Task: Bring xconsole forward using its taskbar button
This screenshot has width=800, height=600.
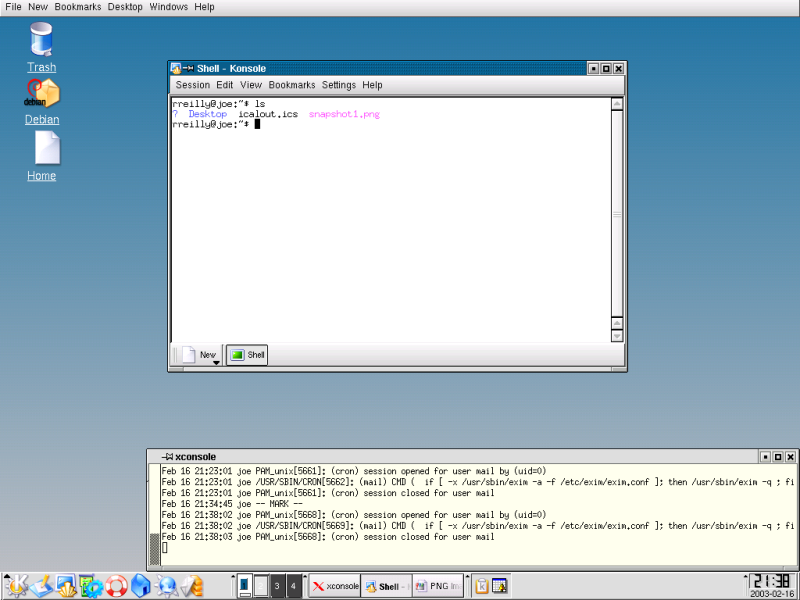Action: (334, 586)
